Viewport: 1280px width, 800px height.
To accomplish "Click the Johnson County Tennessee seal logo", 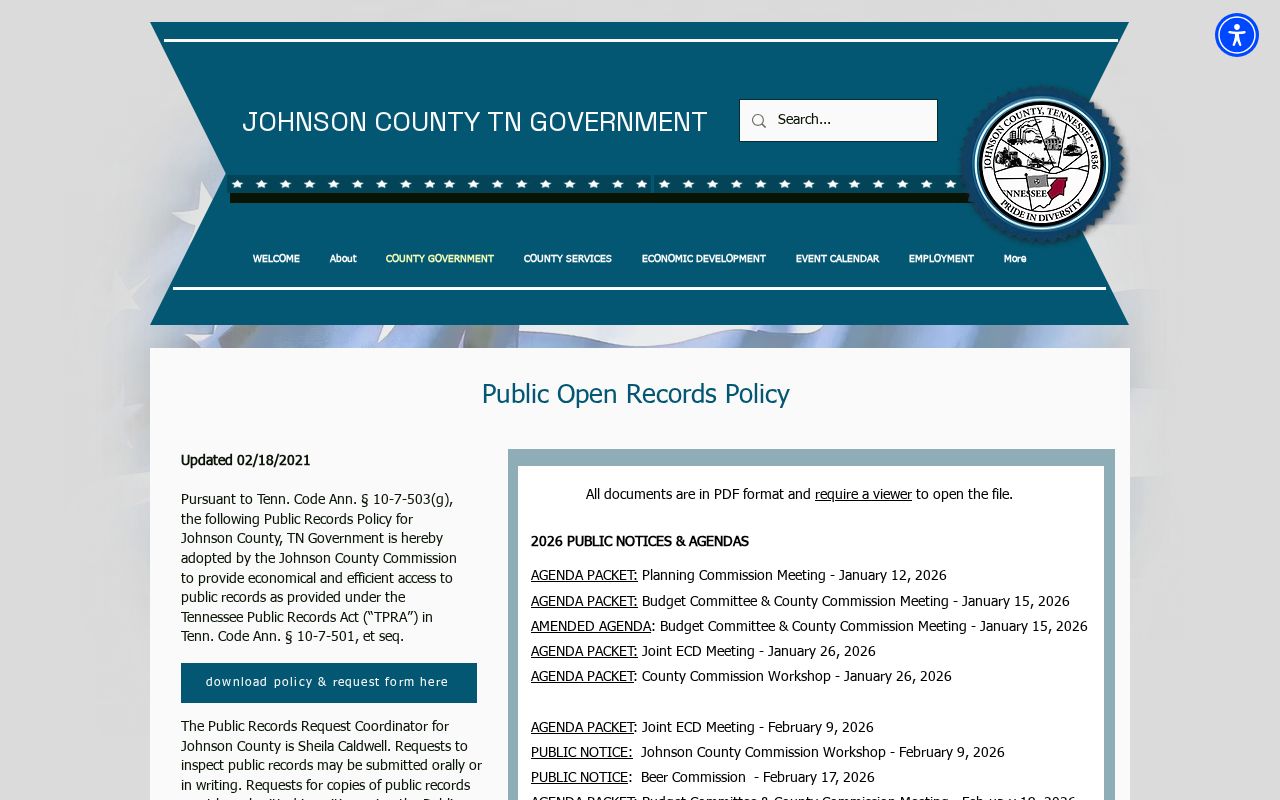I will coord(1041,163).
